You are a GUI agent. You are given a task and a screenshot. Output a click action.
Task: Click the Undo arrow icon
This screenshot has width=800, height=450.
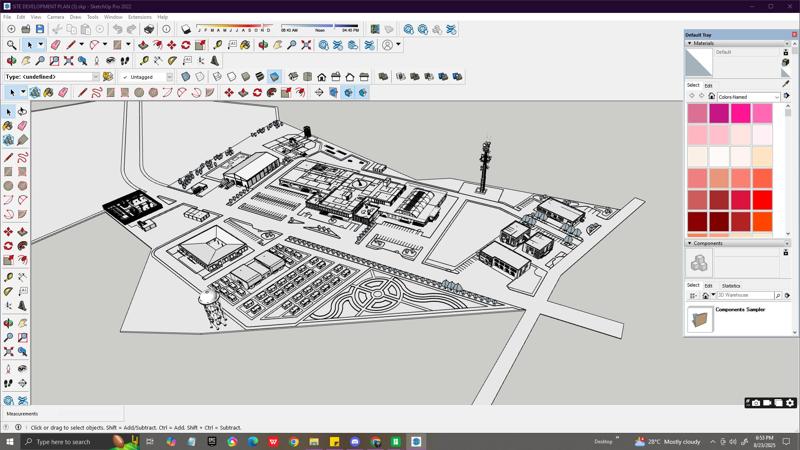118,29
